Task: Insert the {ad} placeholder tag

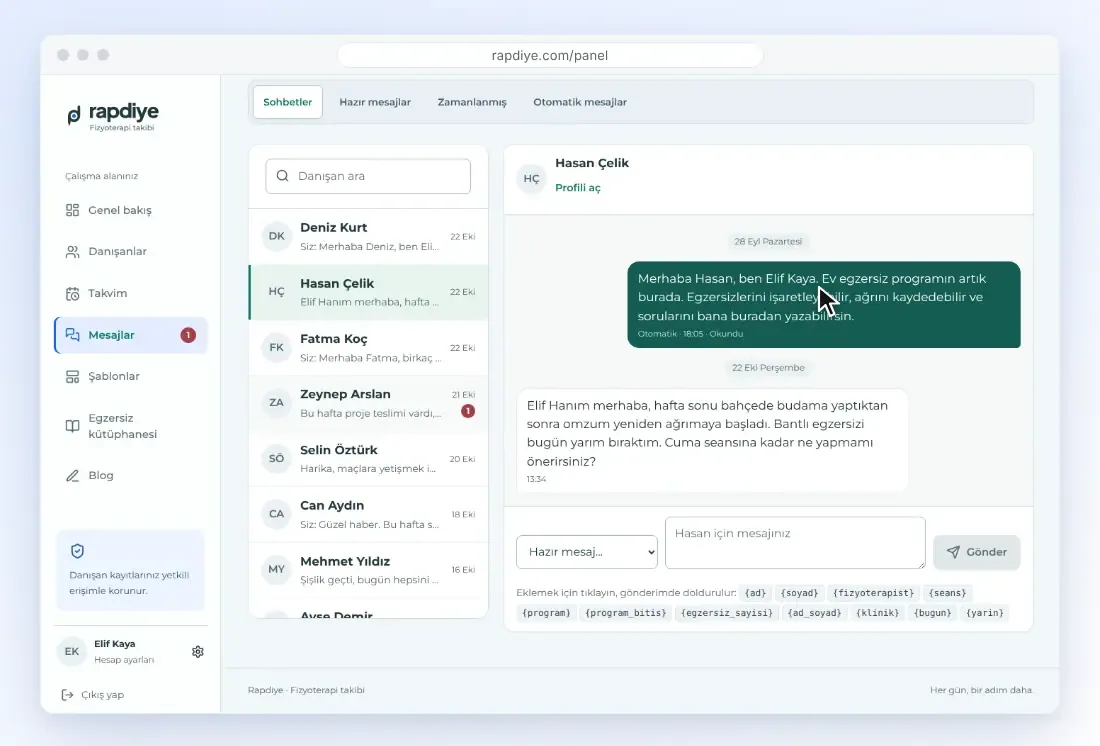Action: (x=756, y=593)
